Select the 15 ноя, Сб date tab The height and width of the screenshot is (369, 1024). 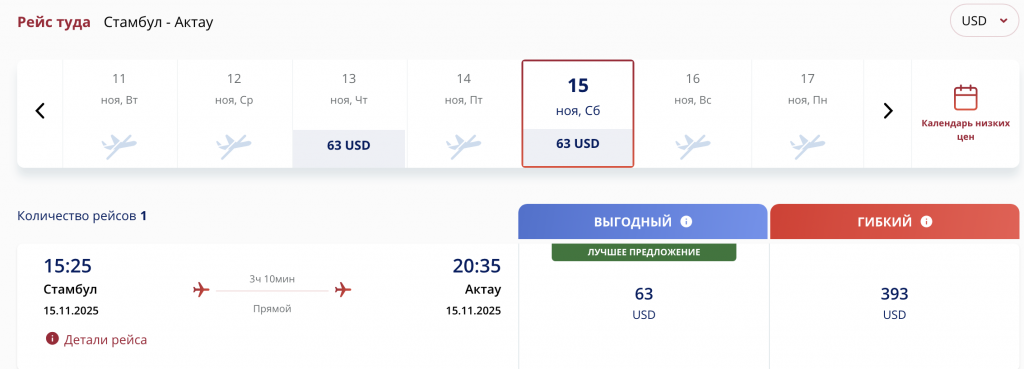click(578, 114)
